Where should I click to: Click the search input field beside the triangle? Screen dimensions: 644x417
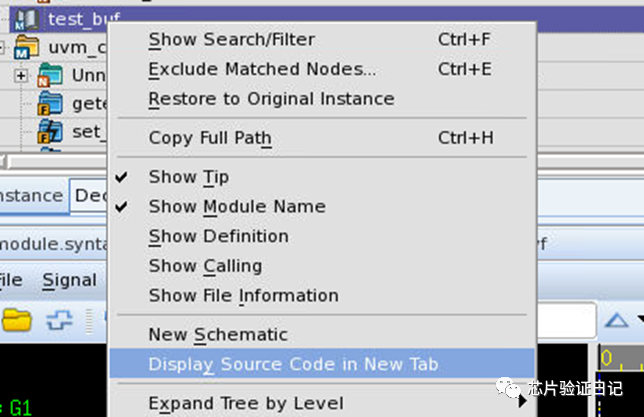pyautogui.click(x=567, y=321)
